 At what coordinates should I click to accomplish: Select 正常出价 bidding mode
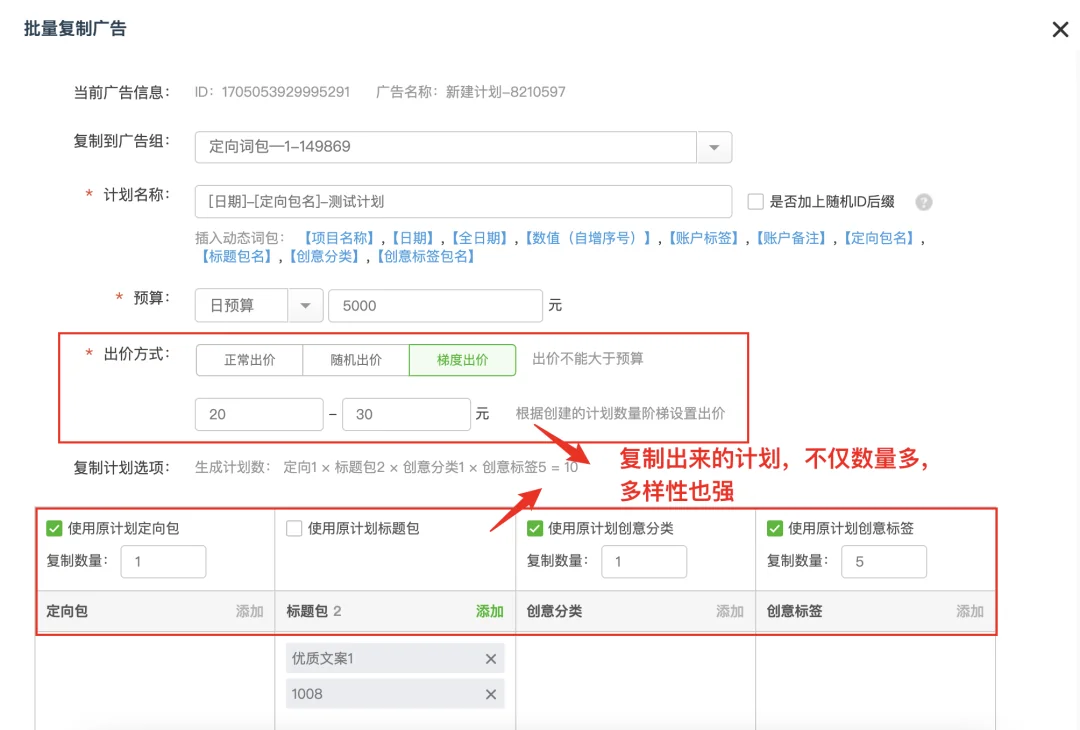(x=249, y=360)
